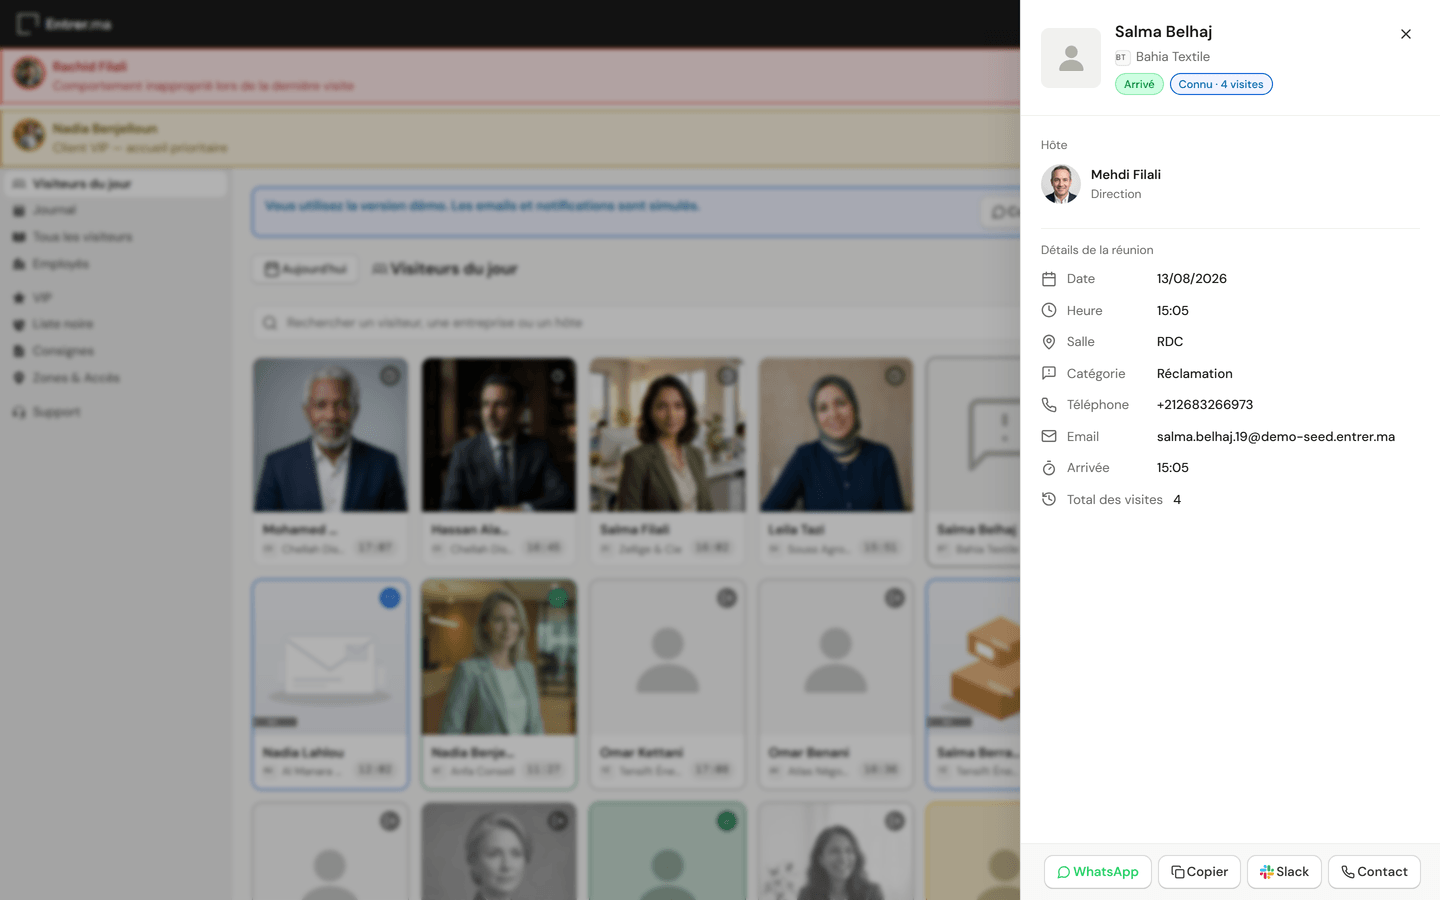
Task: Click the "Arrivée" field label
Action: 1088,468
